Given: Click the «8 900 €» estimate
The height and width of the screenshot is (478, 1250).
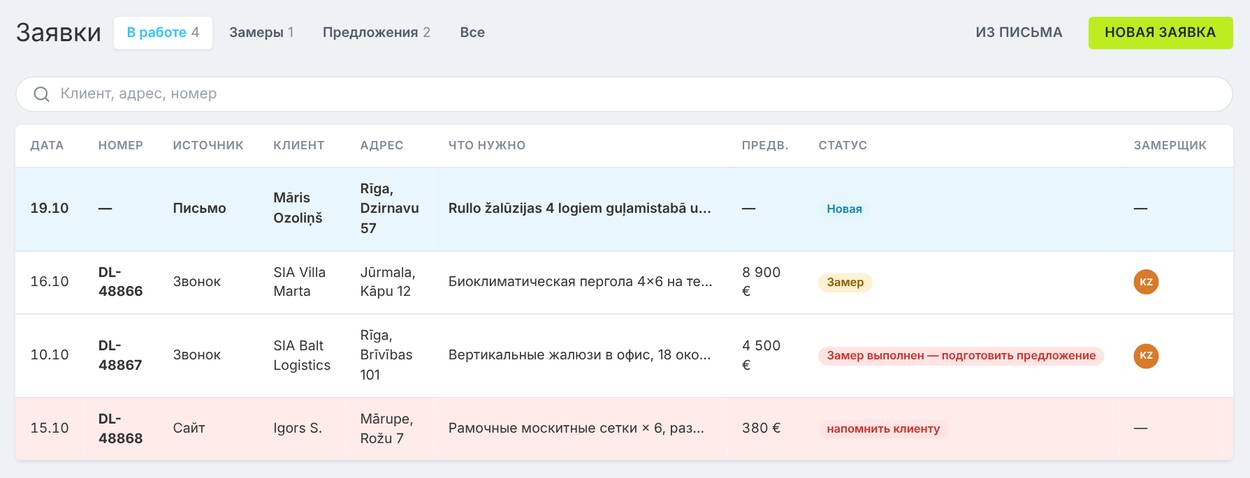Looking at the screenshot, I should point(762,282).
